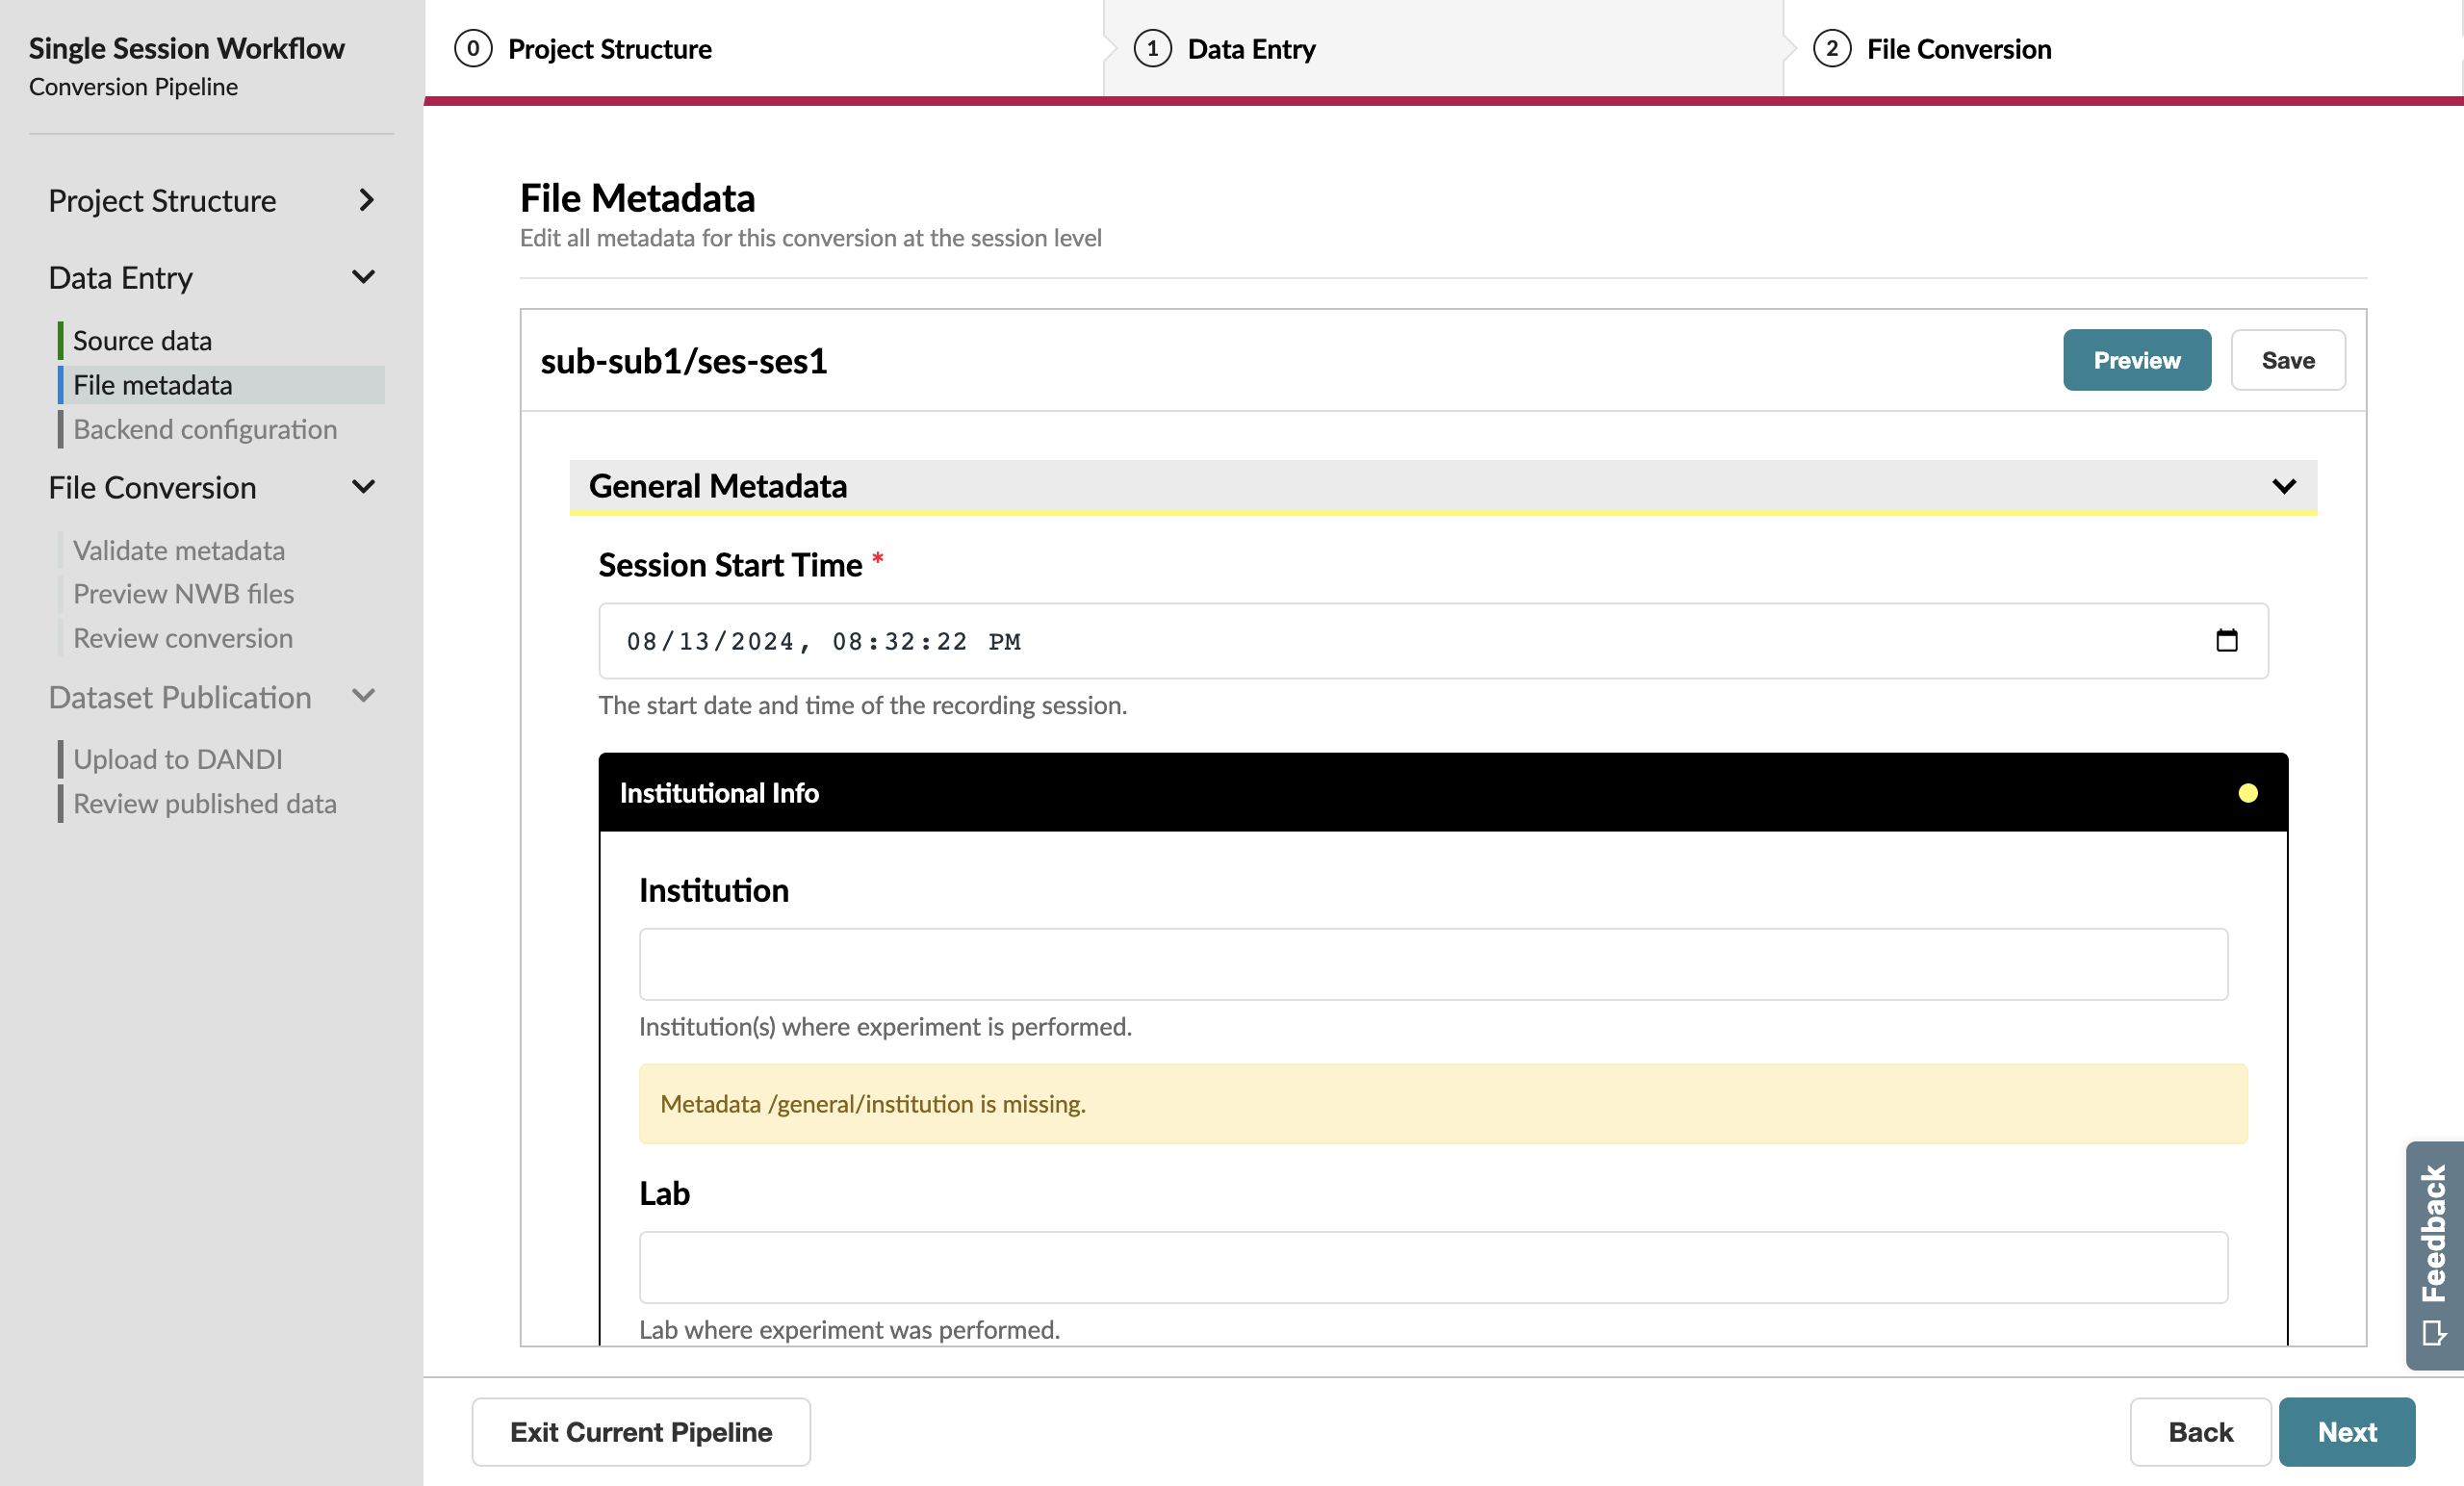The image size is (2464, 1486).
Task: Open the Project Structure top step tab
Action: 764,48
